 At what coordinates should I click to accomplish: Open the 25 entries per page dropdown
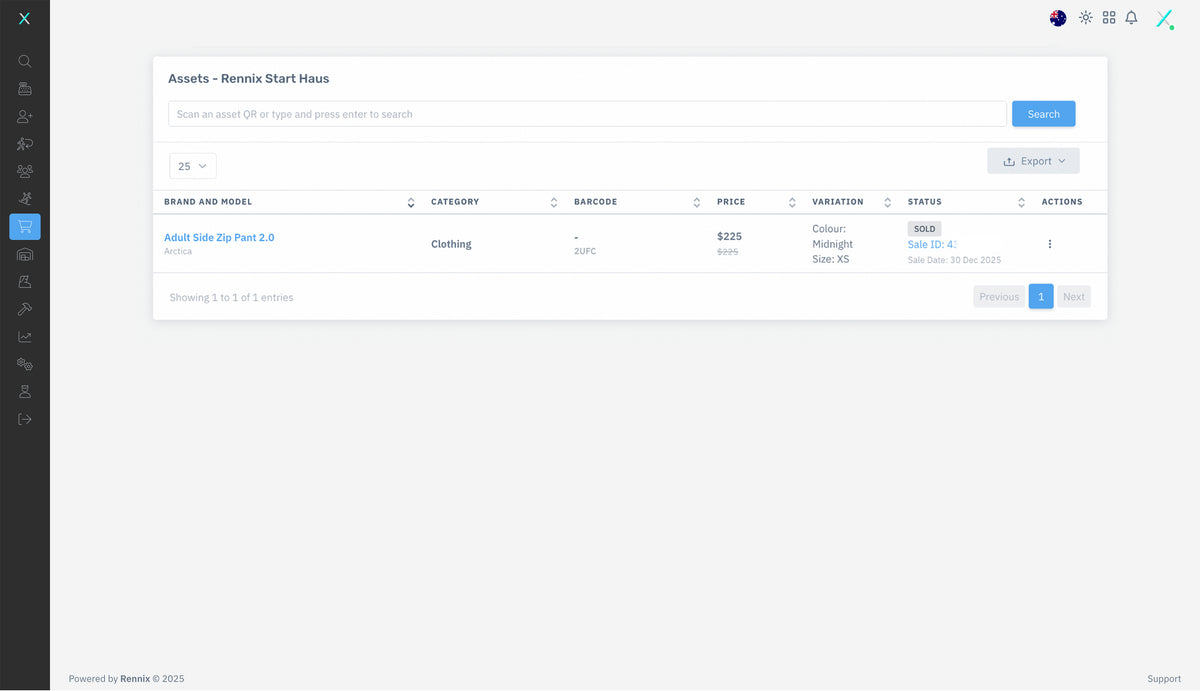point(192,166)
